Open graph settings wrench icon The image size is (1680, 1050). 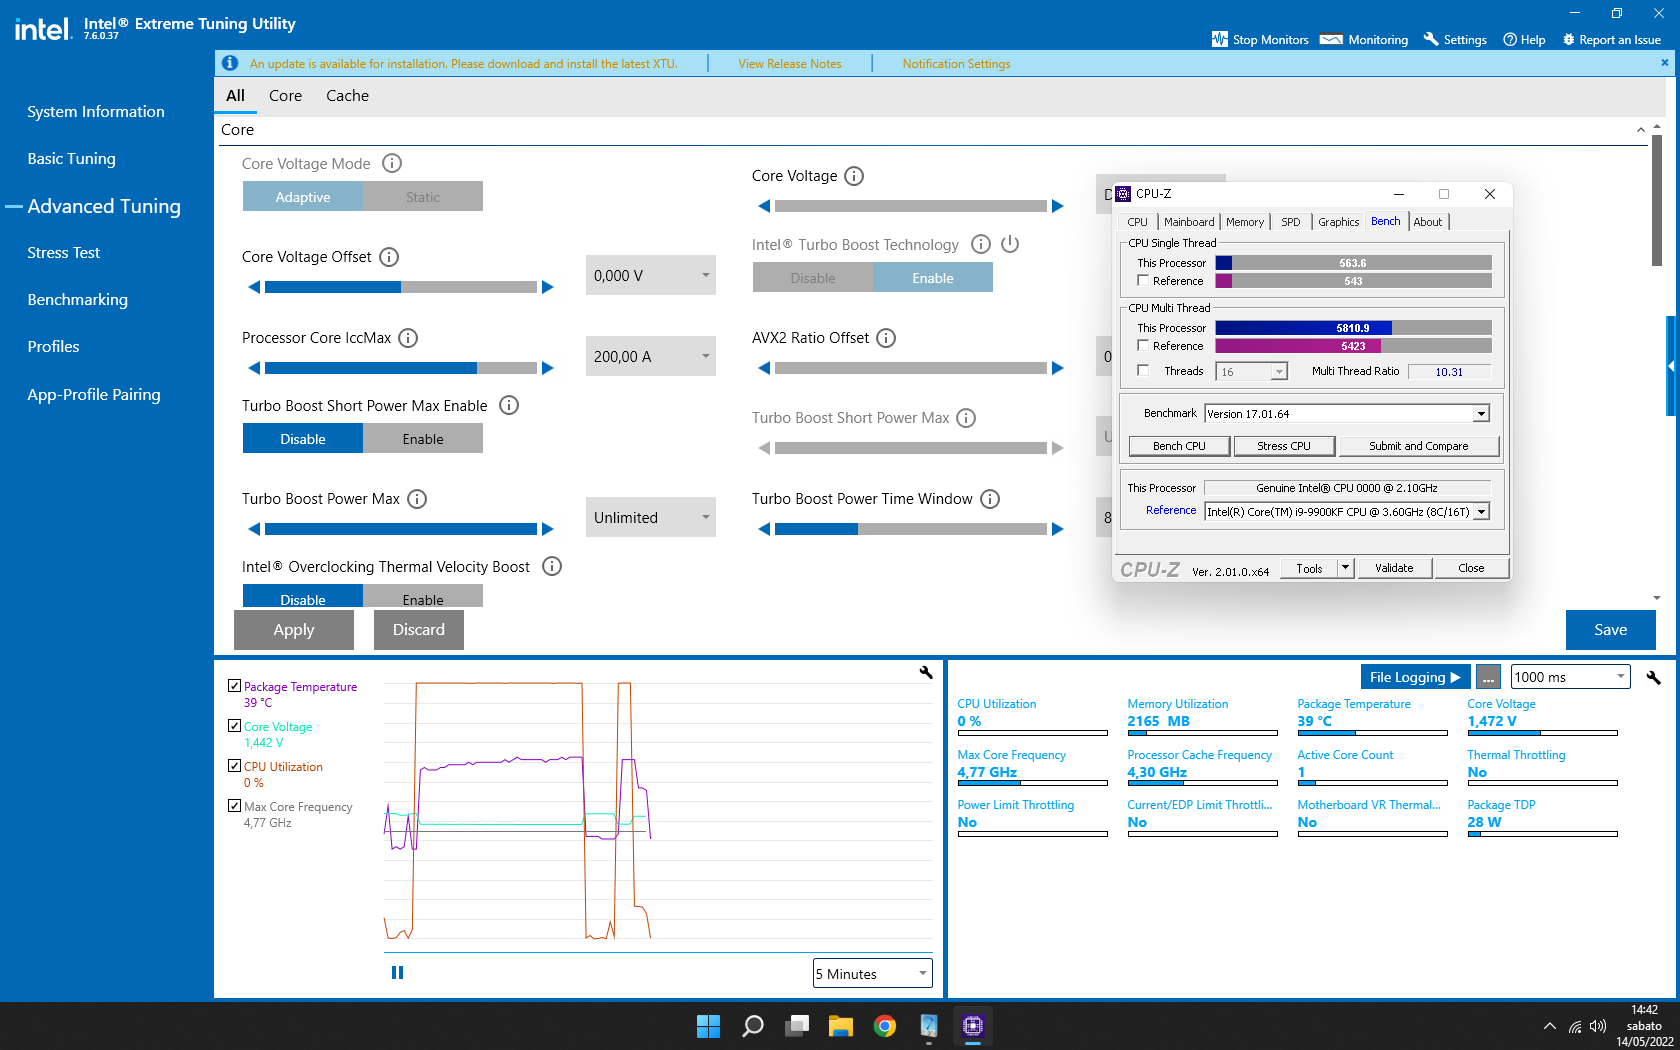926,673
